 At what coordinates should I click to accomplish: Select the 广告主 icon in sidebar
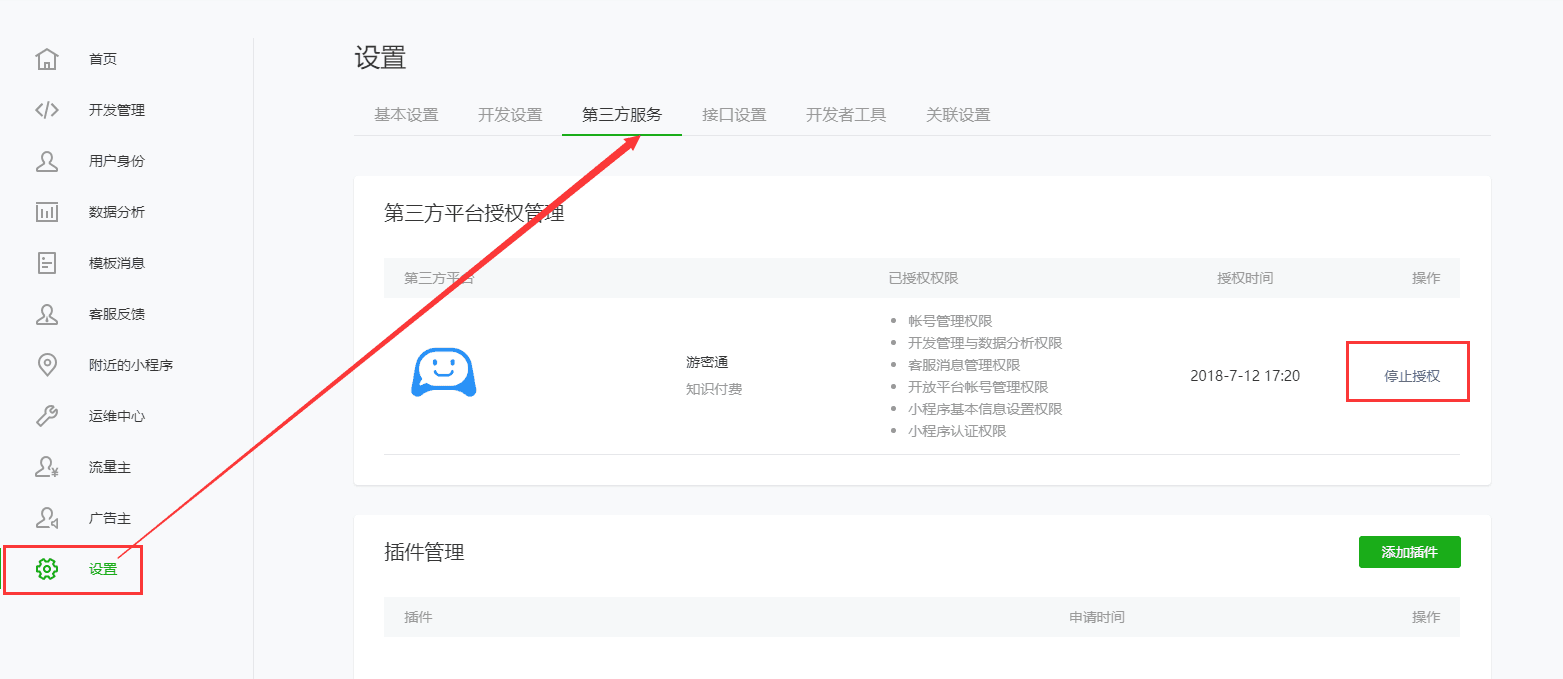pos(47,518)
